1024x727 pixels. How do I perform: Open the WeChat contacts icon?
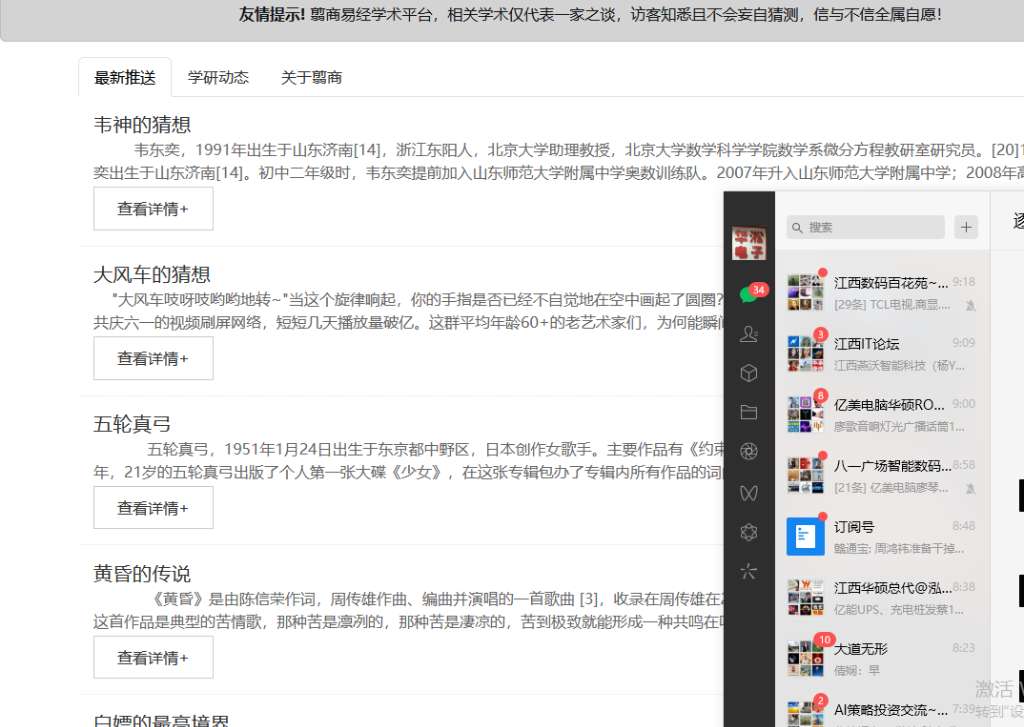coord(748,334)
